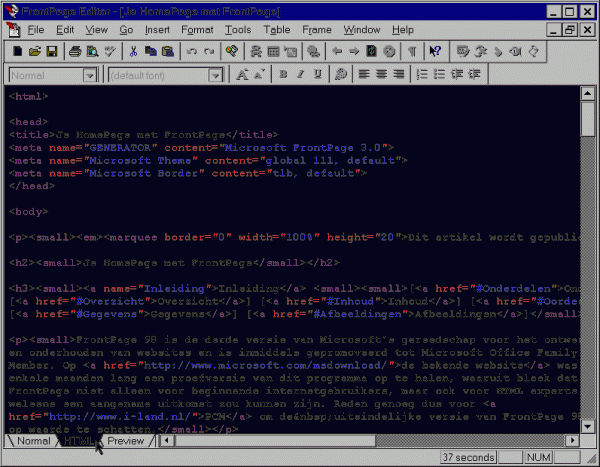Screen dimensions: 600x467
Task: Click the Insert Image icon
Action: point(291,51)
